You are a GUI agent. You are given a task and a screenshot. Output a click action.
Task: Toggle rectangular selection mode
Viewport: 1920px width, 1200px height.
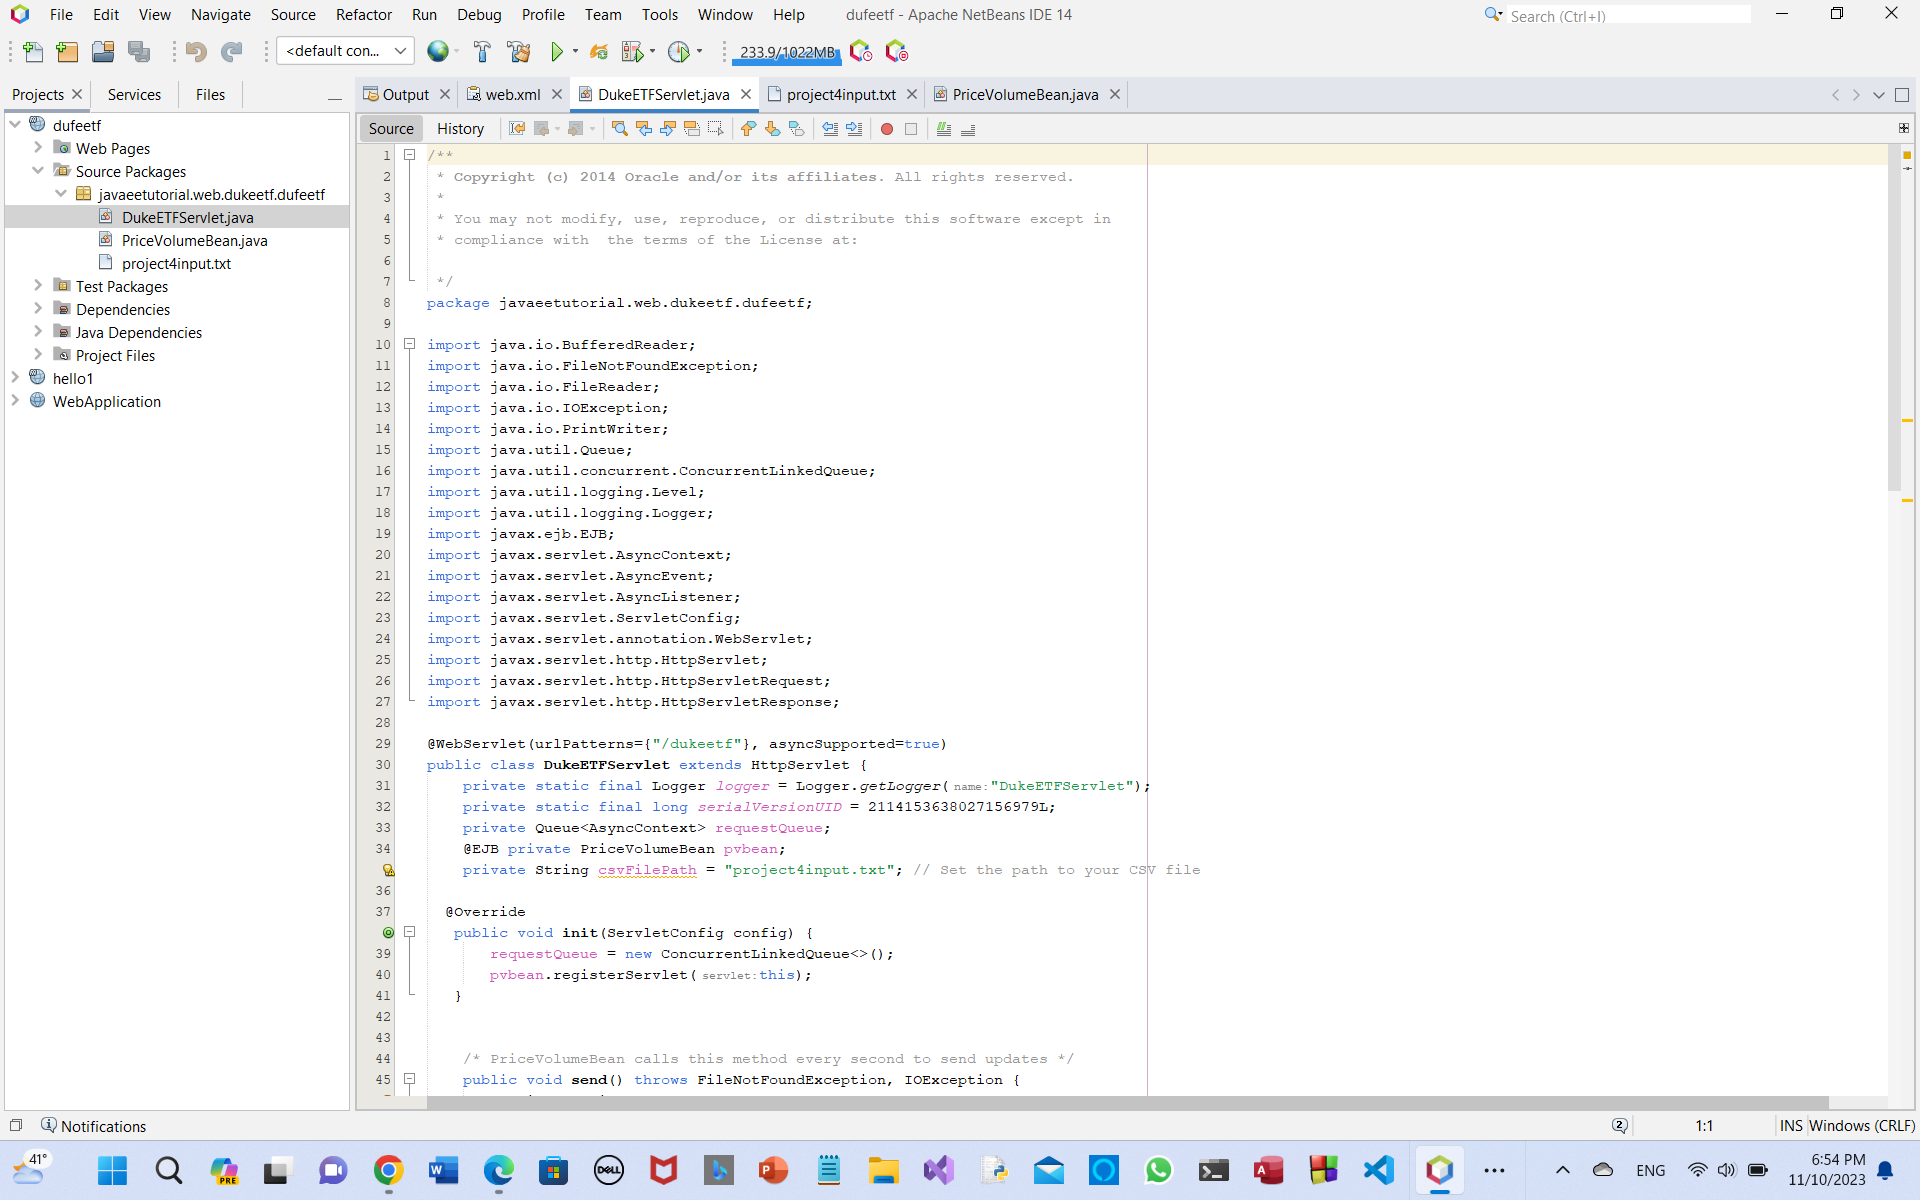[x=716, y=129]
